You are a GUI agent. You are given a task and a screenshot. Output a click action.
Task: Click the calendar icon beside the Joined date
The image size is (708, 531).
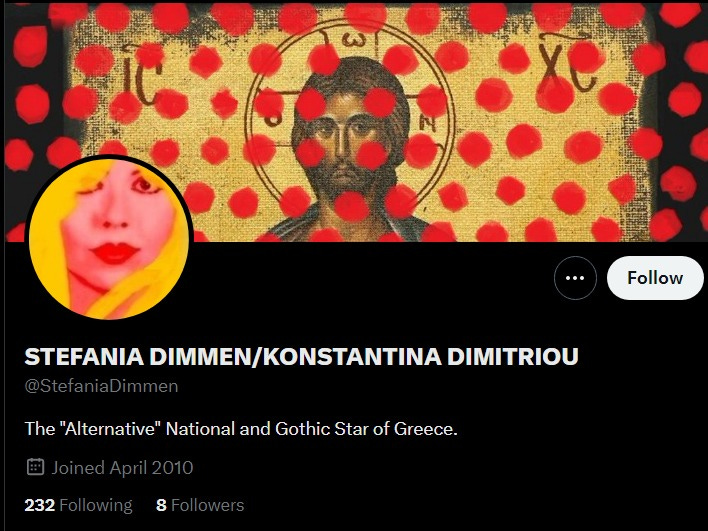[x=35, y=467]
